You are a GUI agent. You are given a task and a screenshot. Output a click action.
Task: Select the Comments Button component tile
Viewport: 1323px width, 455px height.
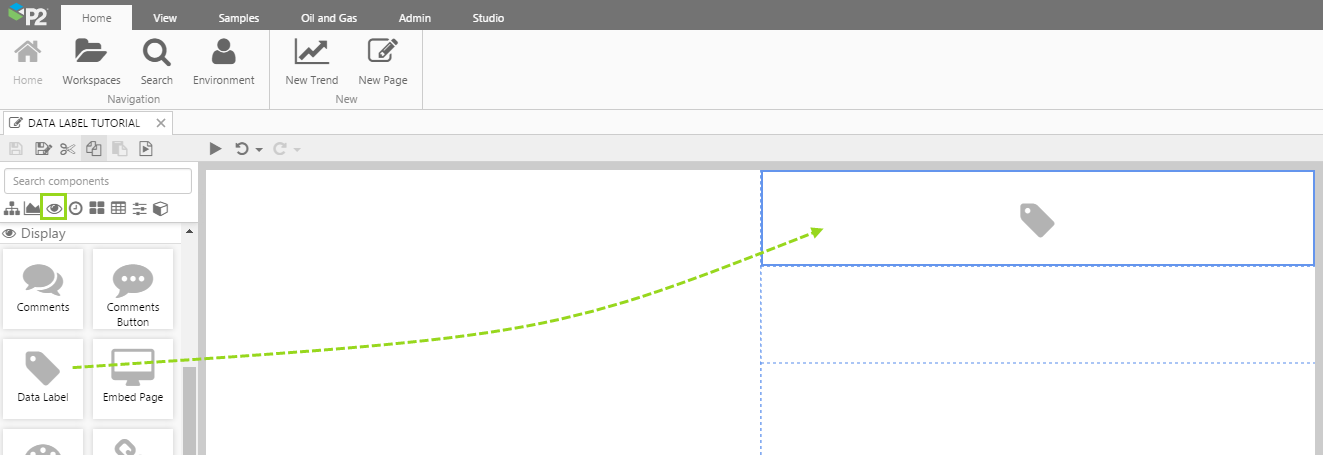pyautogui.click(x=133, y=289)
